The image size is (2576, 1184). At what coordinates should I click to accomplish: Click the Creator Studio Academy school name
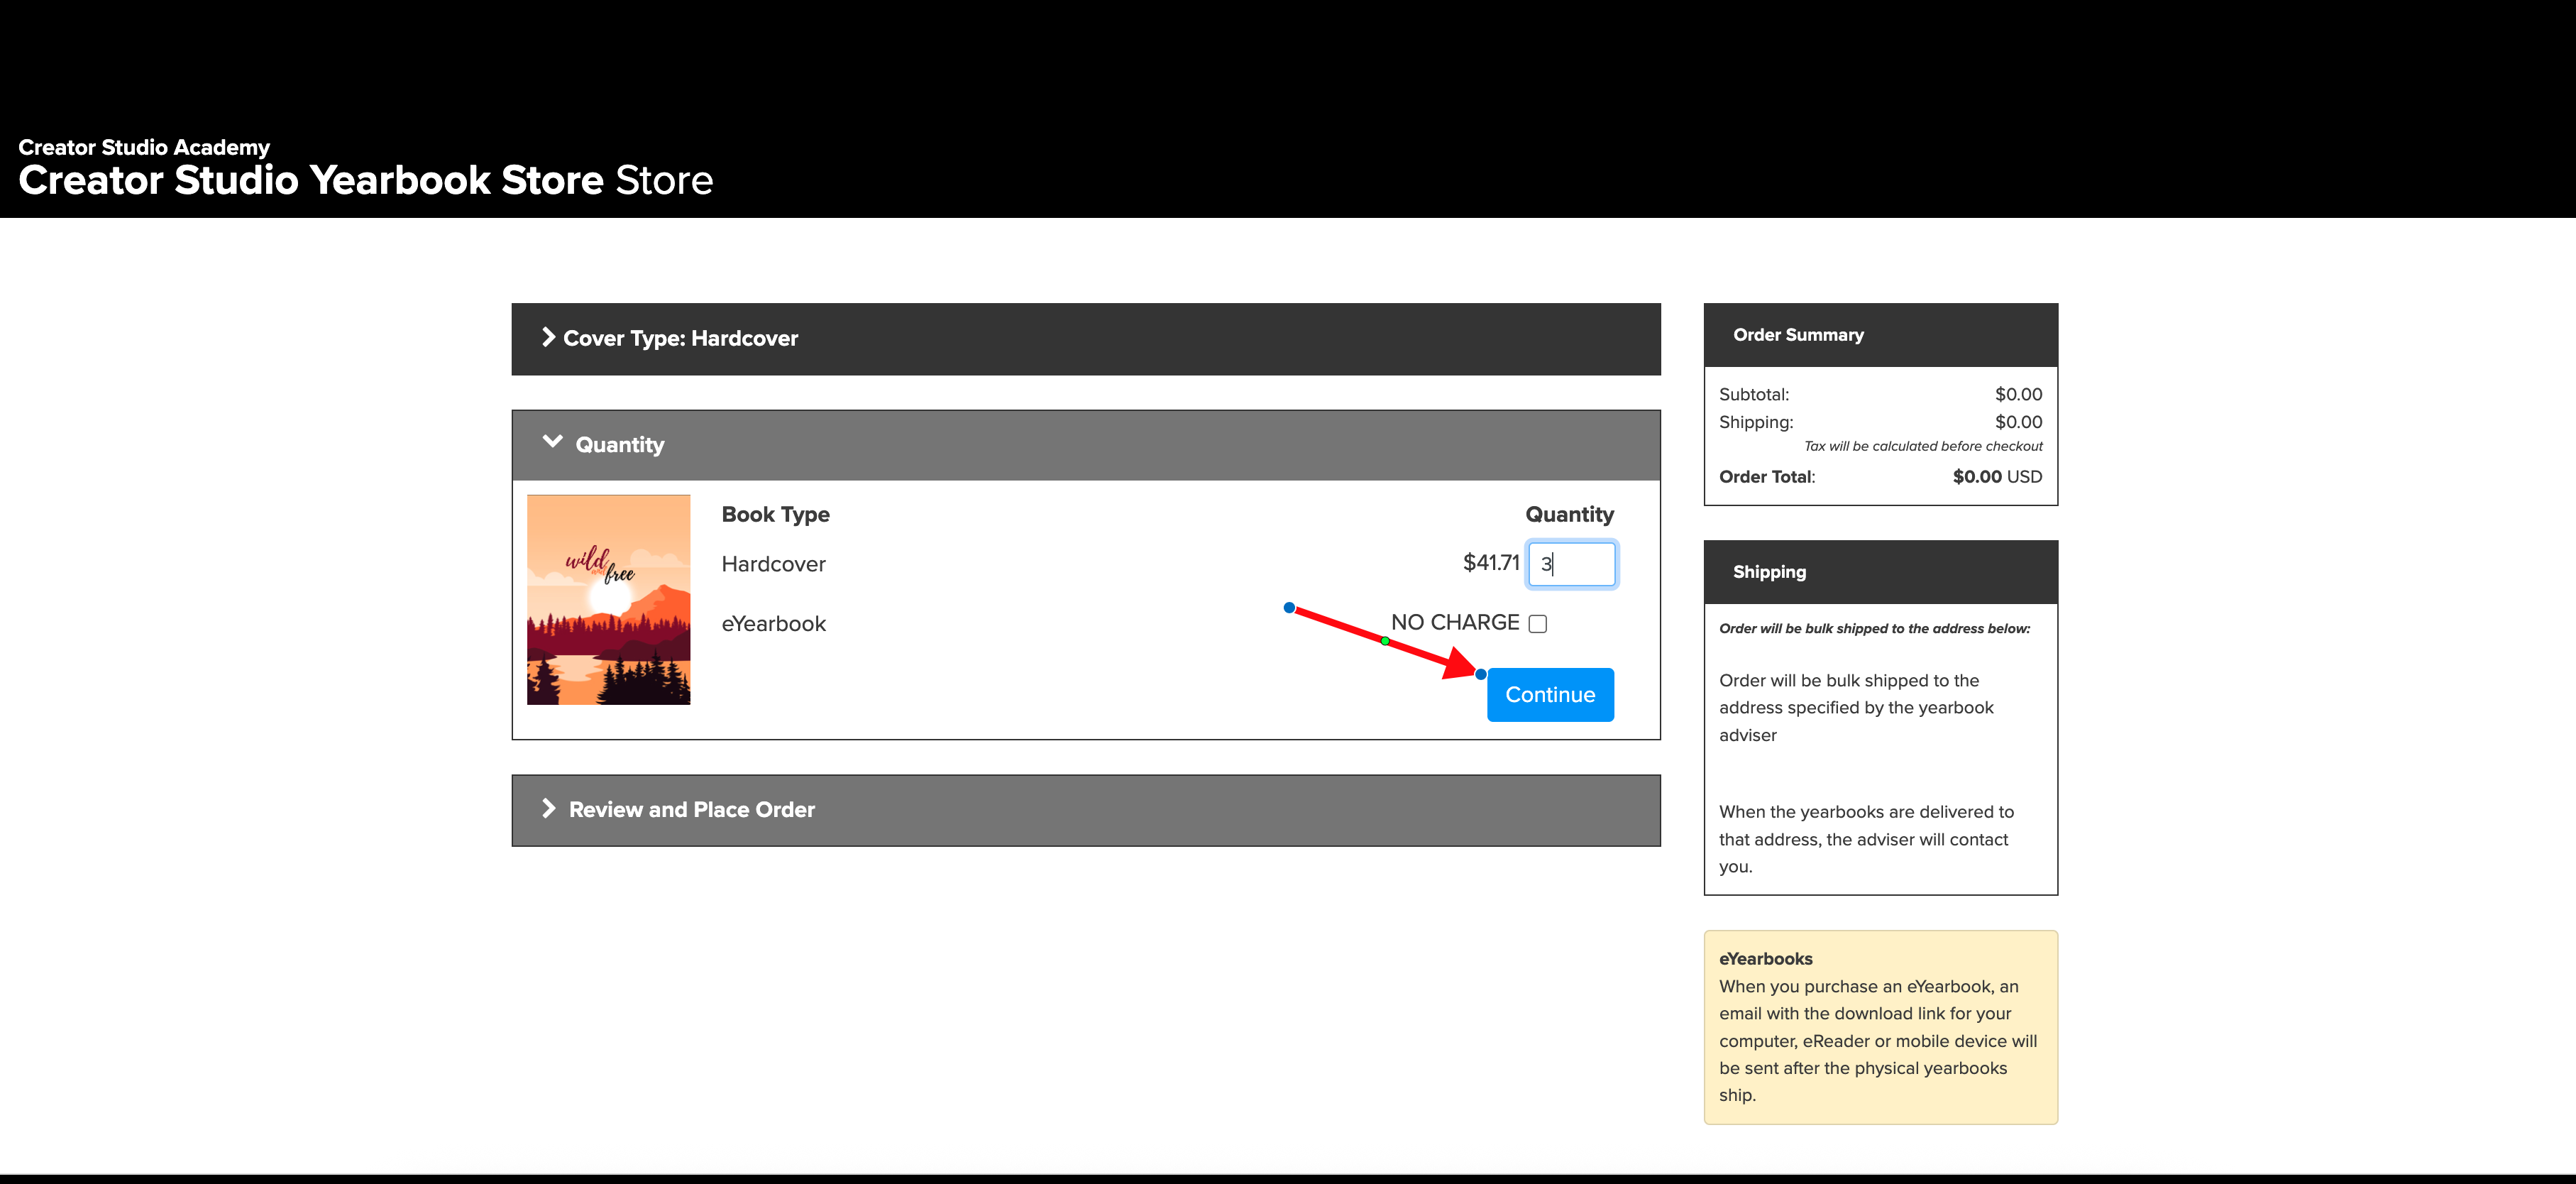click(x=144, y=147)
